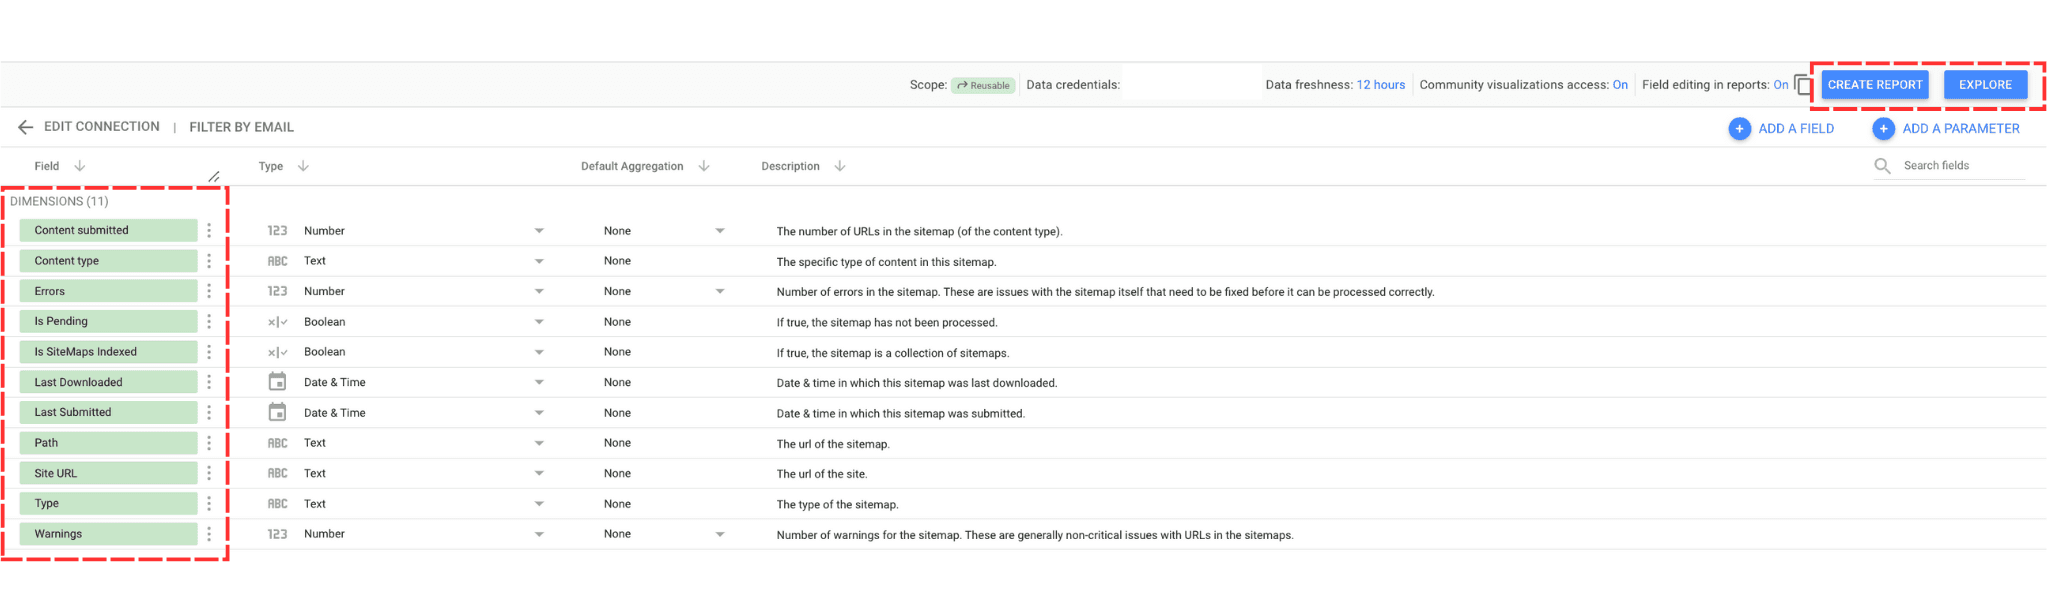Image resolution: width=2048 pixels, height=603 pixels.
Task: Click Filter by Email option
Action: click(x=241, y=127)
